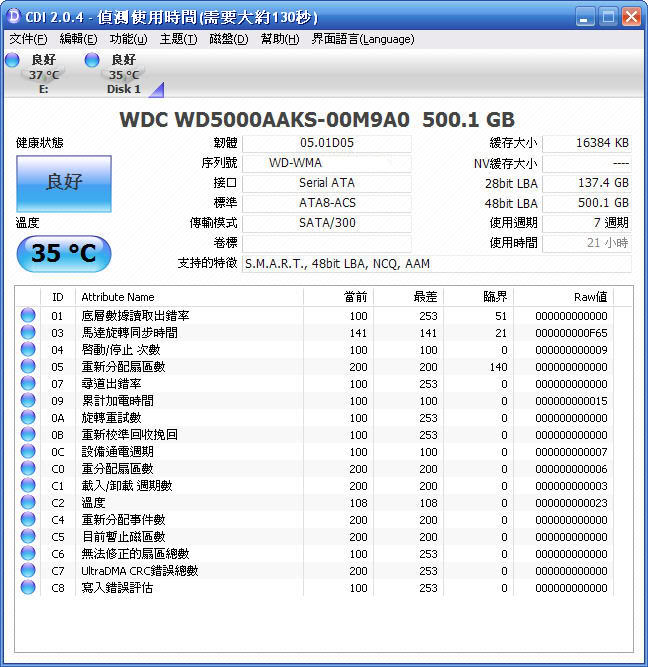
Task: Click the status orb for attribute C2
Action: tap(28, 502)
